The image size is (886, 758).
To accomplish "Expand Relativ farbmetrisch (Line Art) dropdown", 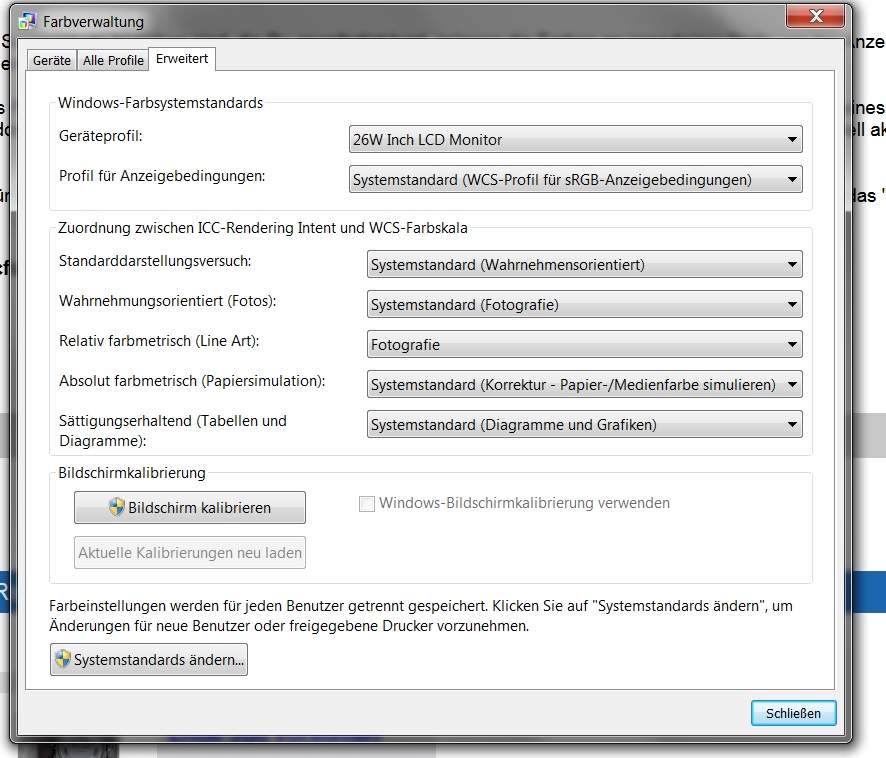I will coord(584,344).
